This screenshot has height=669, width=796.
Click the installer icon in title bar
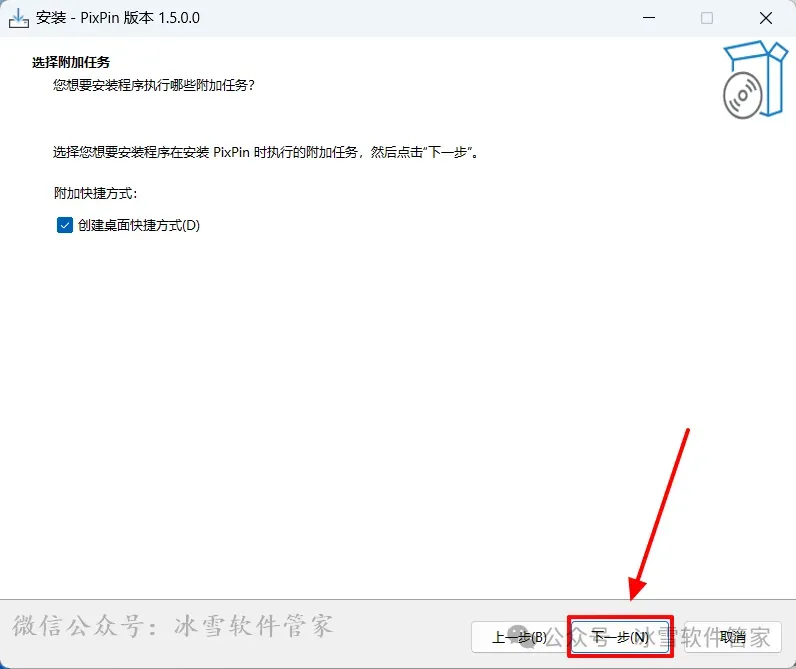[19, 18]
